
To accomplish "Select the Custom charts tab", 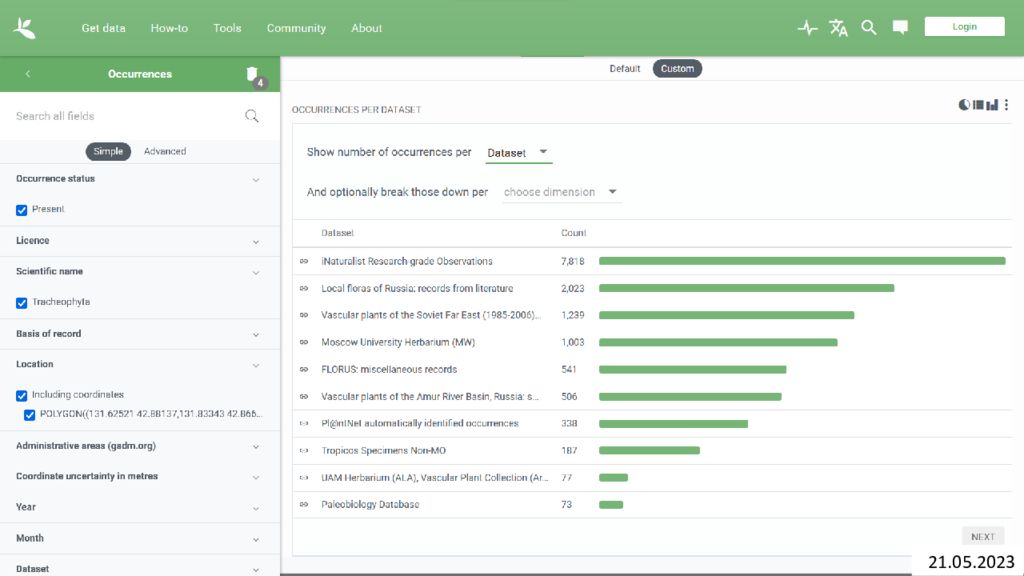I will pos(677,69).
